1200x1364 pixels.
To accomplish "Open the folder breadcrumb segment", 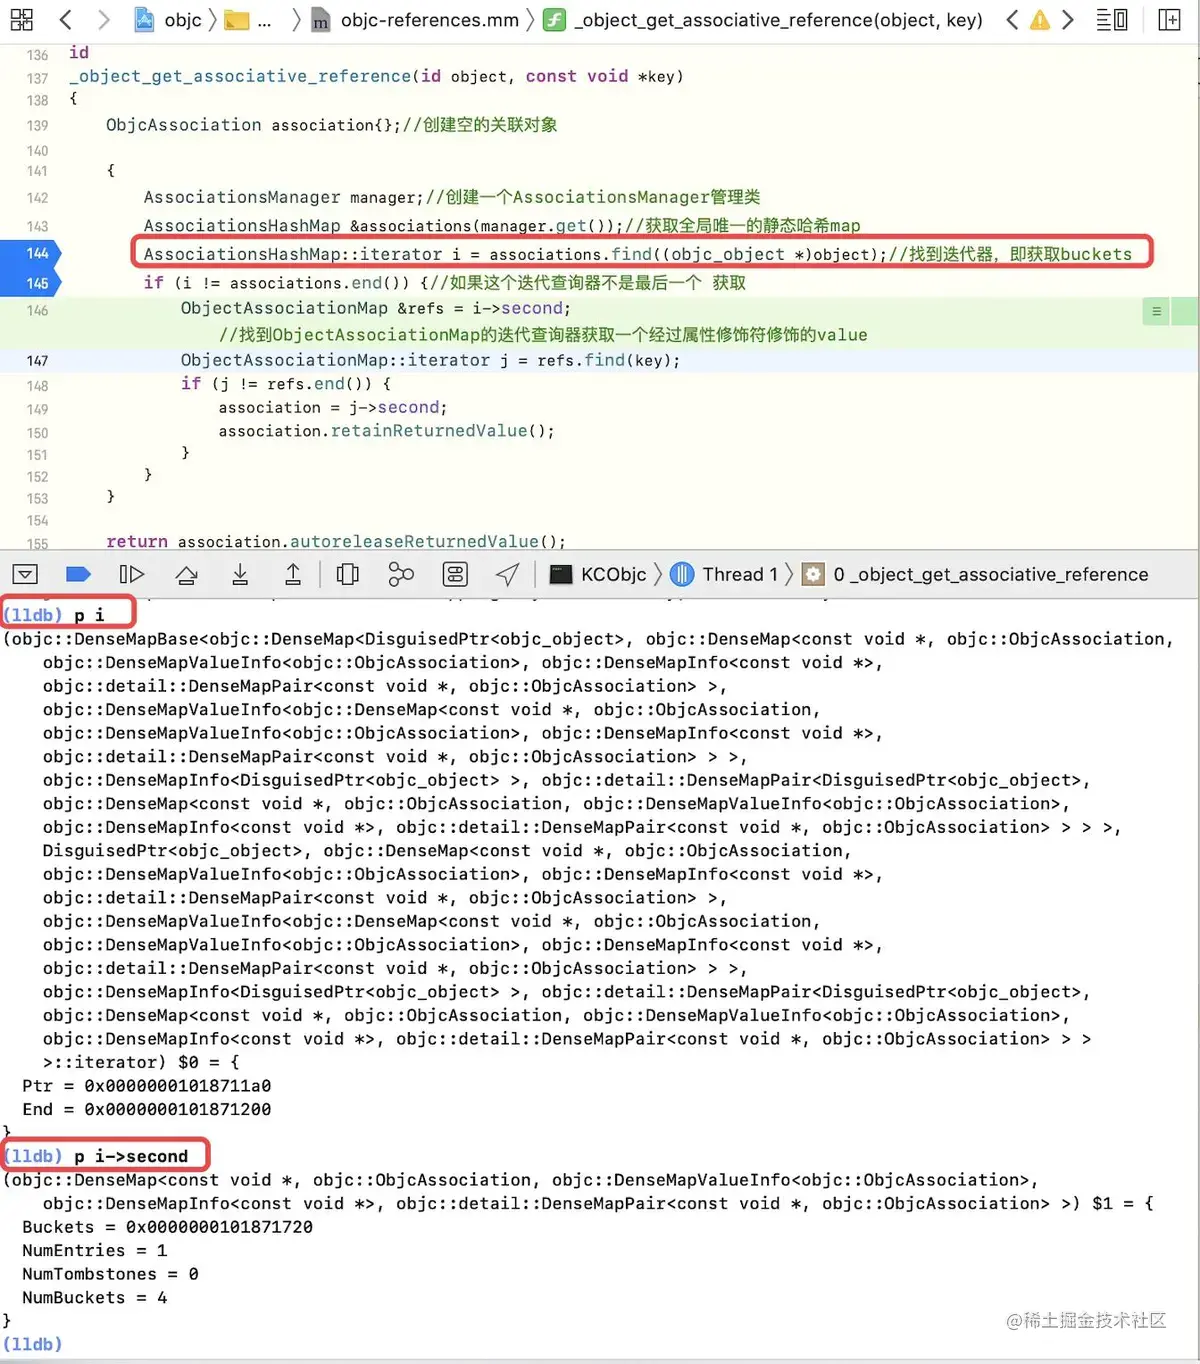I will coord(248,19).
